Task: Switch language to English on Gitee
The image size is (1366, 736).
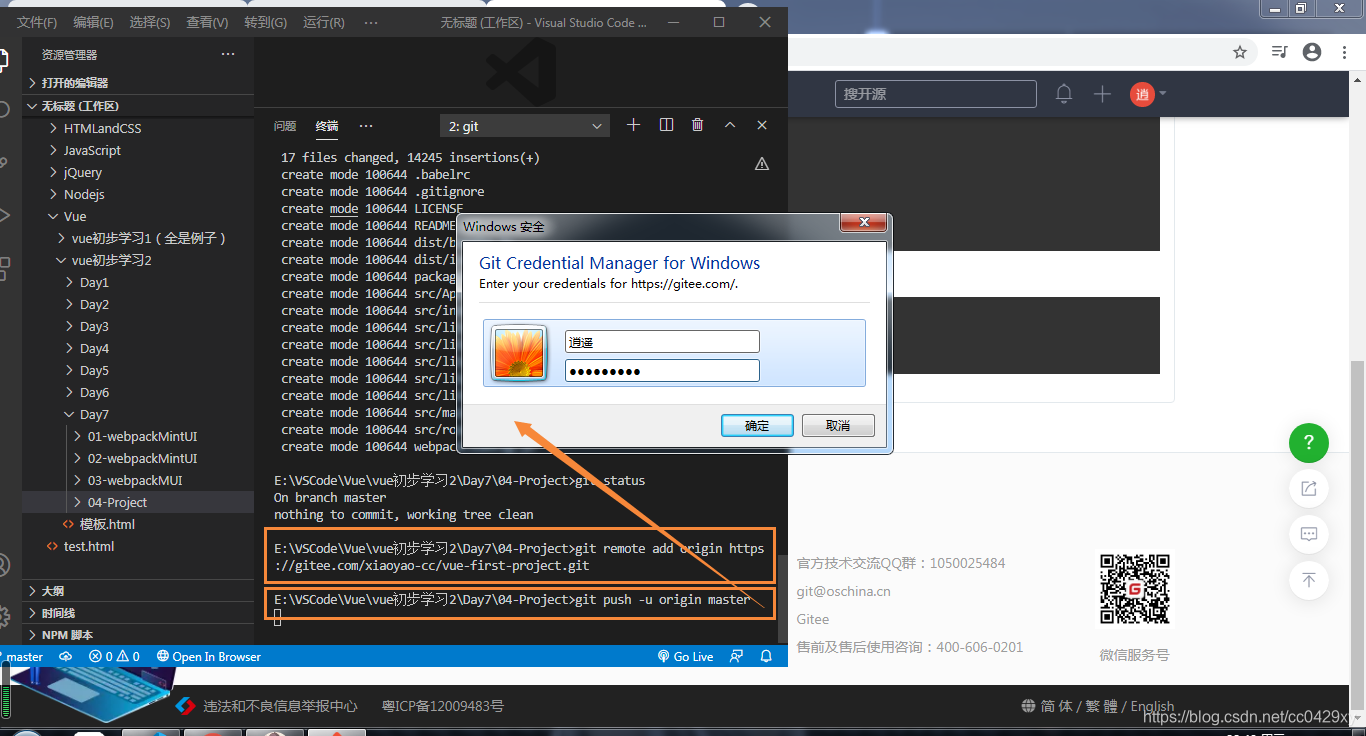Action: (x=1152, y=706)
